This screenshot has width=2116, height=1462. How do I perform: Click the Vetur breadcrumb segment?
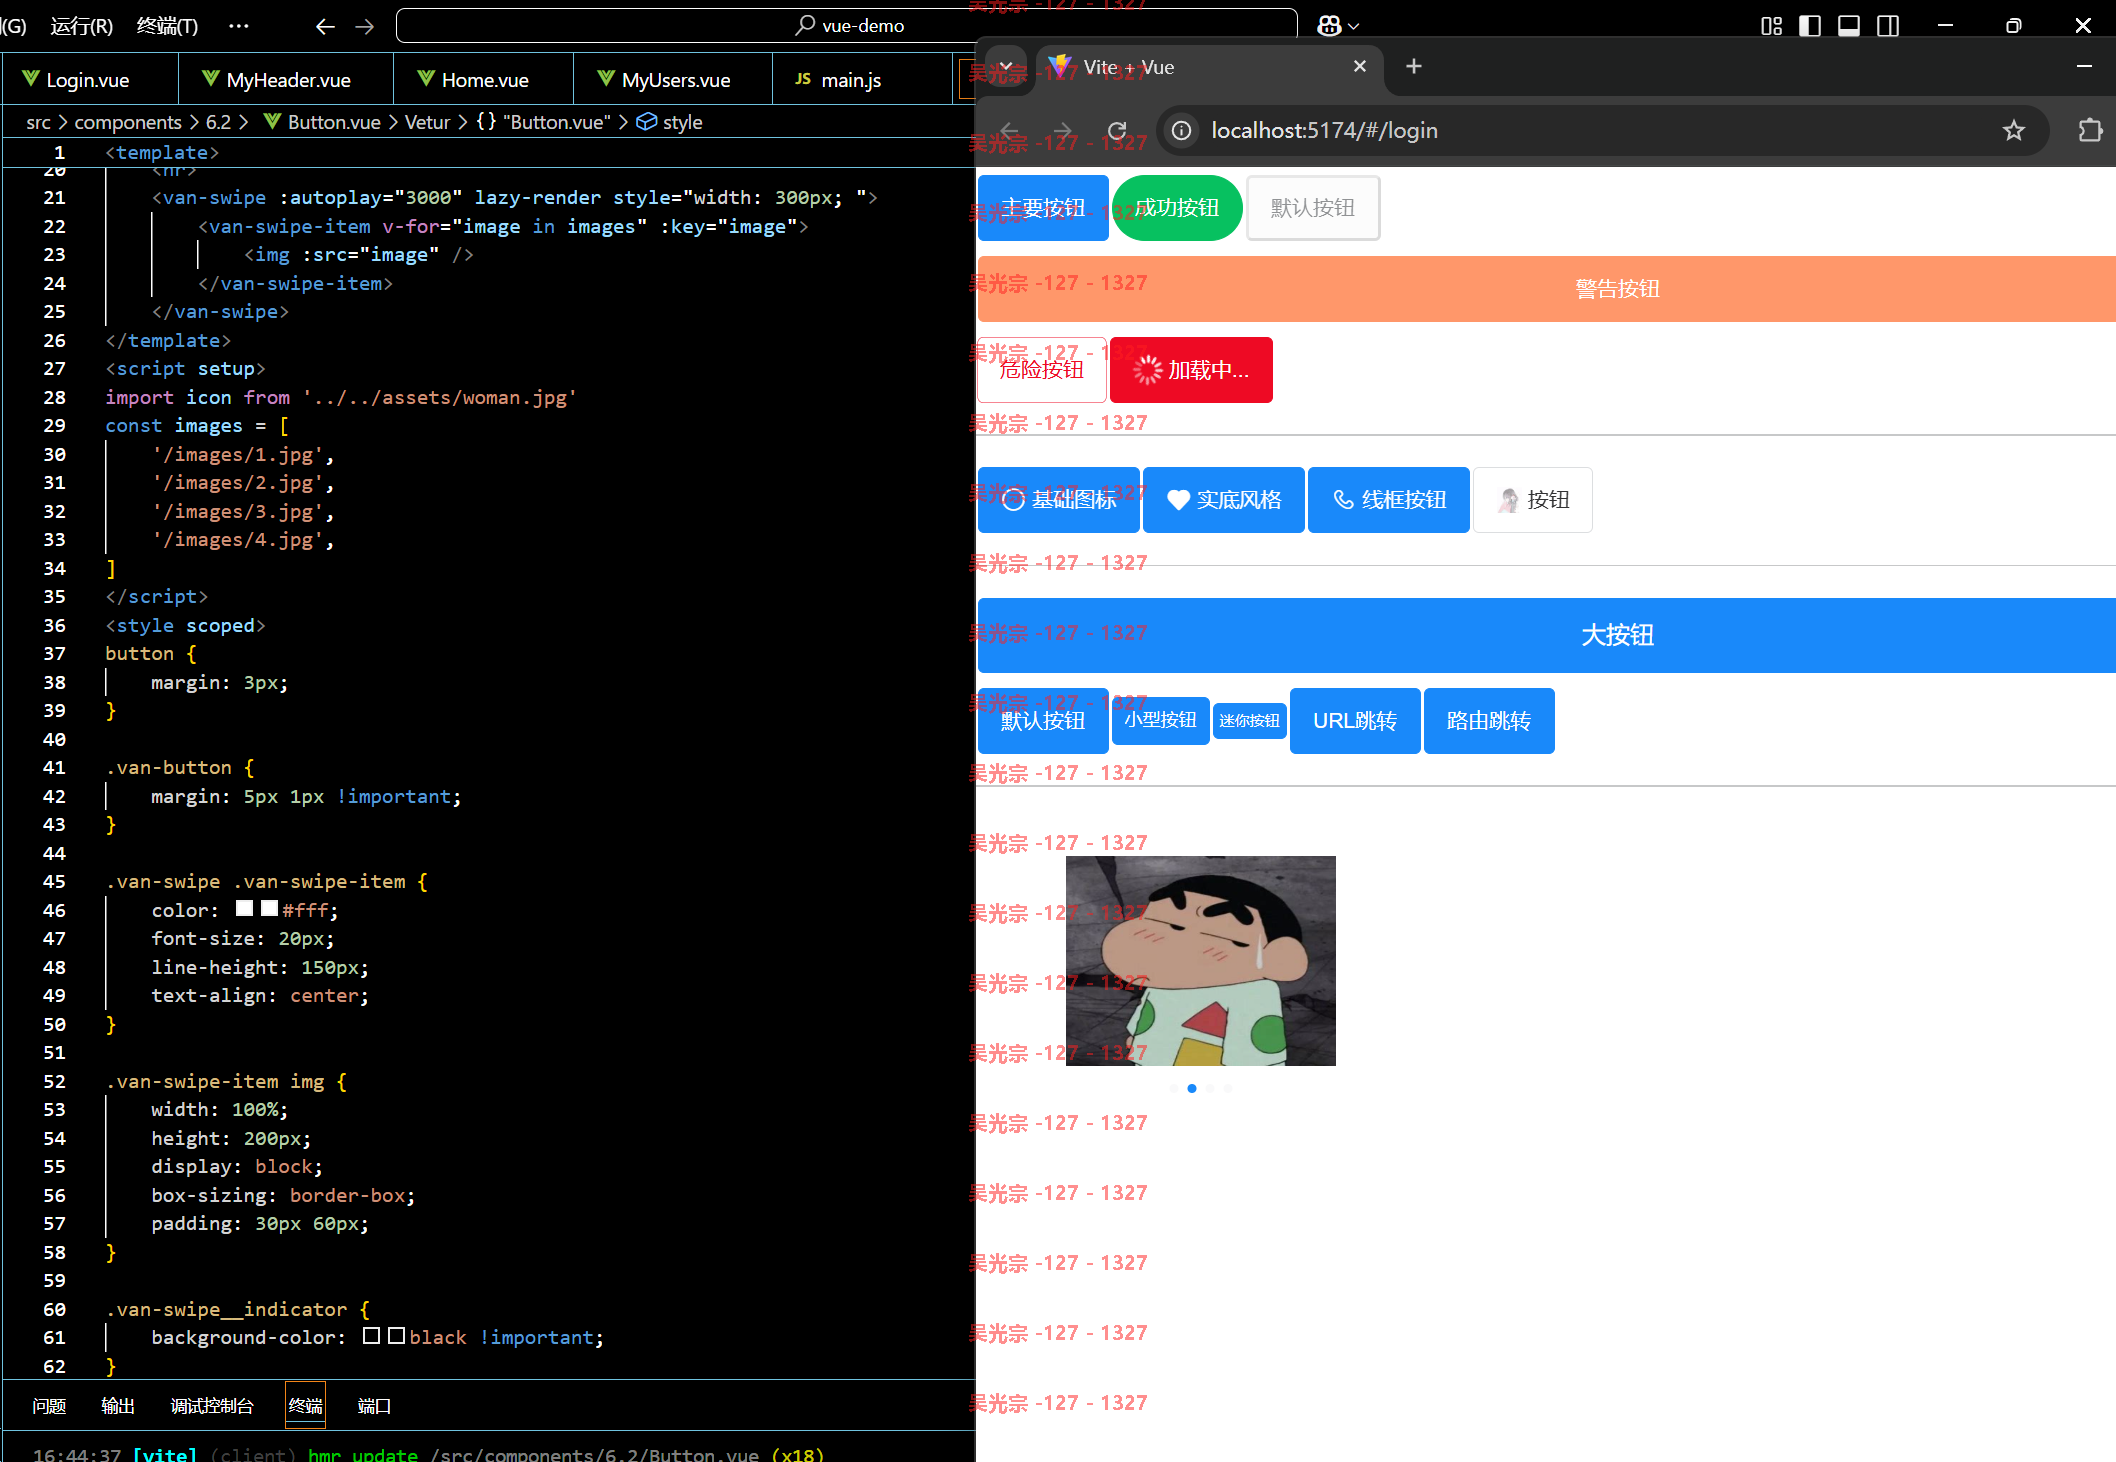click(x=427, y=122)
